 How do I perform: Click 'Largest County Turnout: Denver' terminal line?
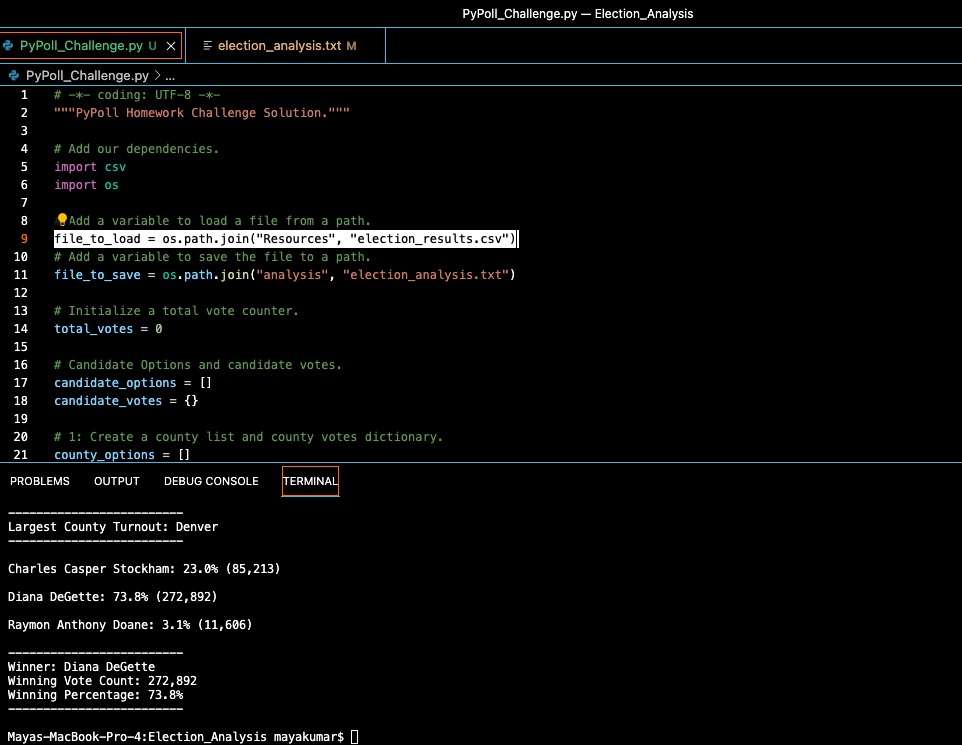pos(113,527)
